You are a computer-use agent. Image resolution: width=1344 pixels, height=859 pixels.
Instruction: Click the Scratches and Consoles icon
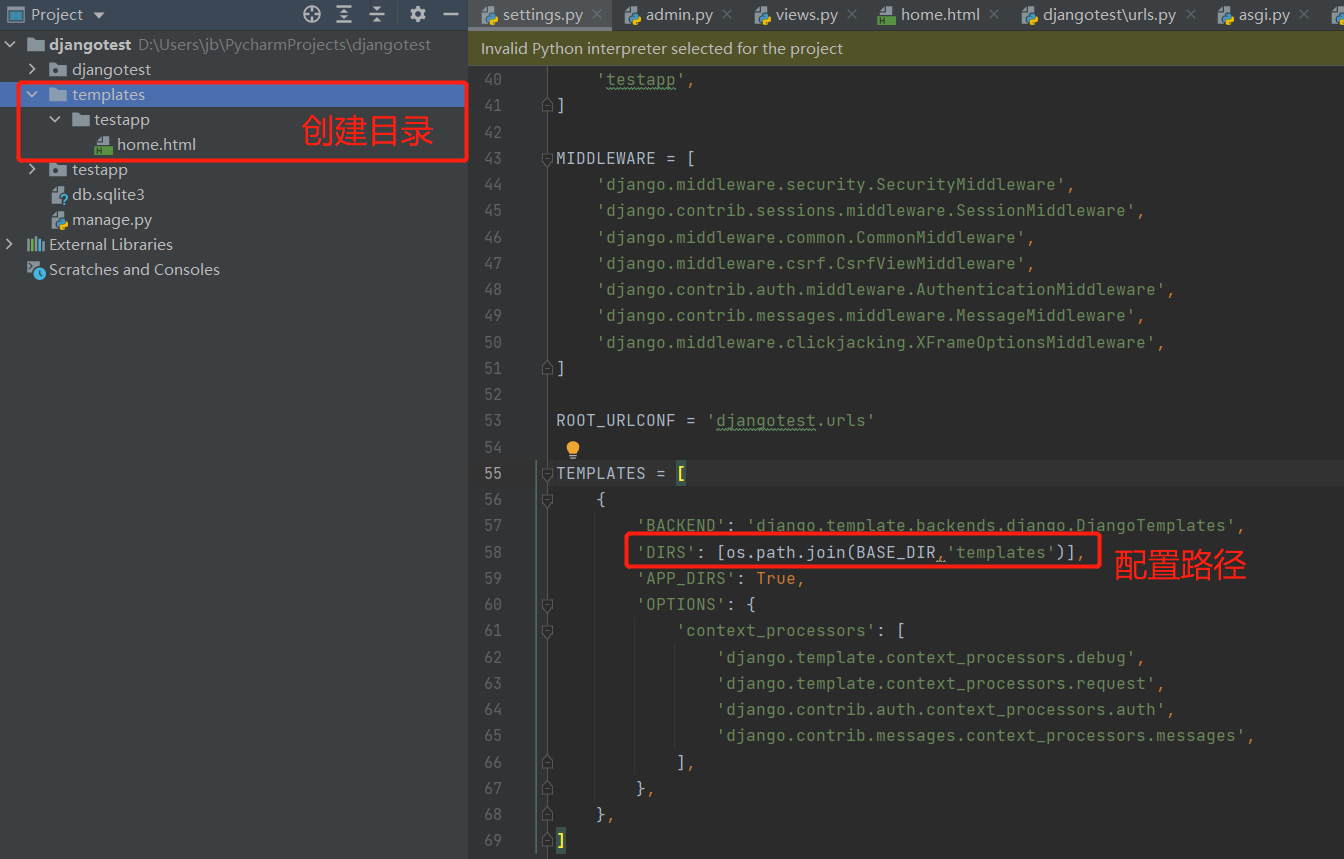pos(36,269)
